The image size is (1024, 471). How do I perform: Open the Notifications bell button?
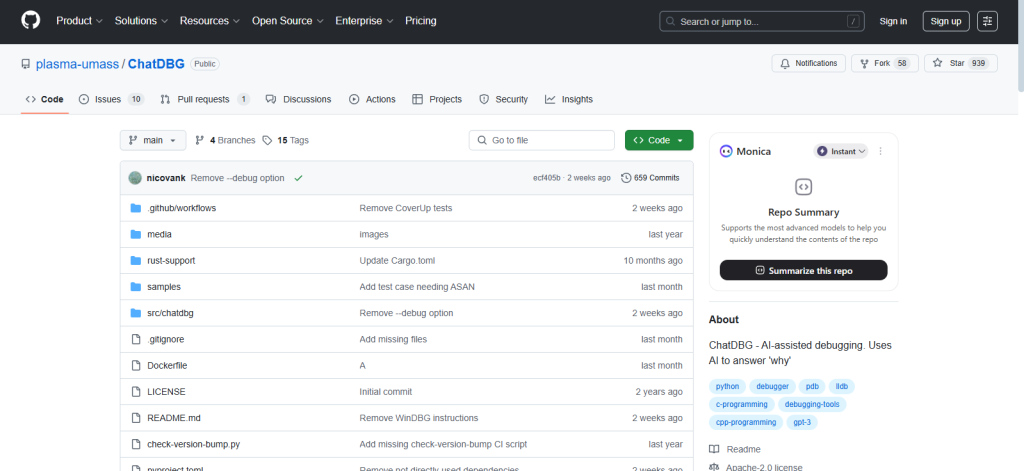coord(808,63)
